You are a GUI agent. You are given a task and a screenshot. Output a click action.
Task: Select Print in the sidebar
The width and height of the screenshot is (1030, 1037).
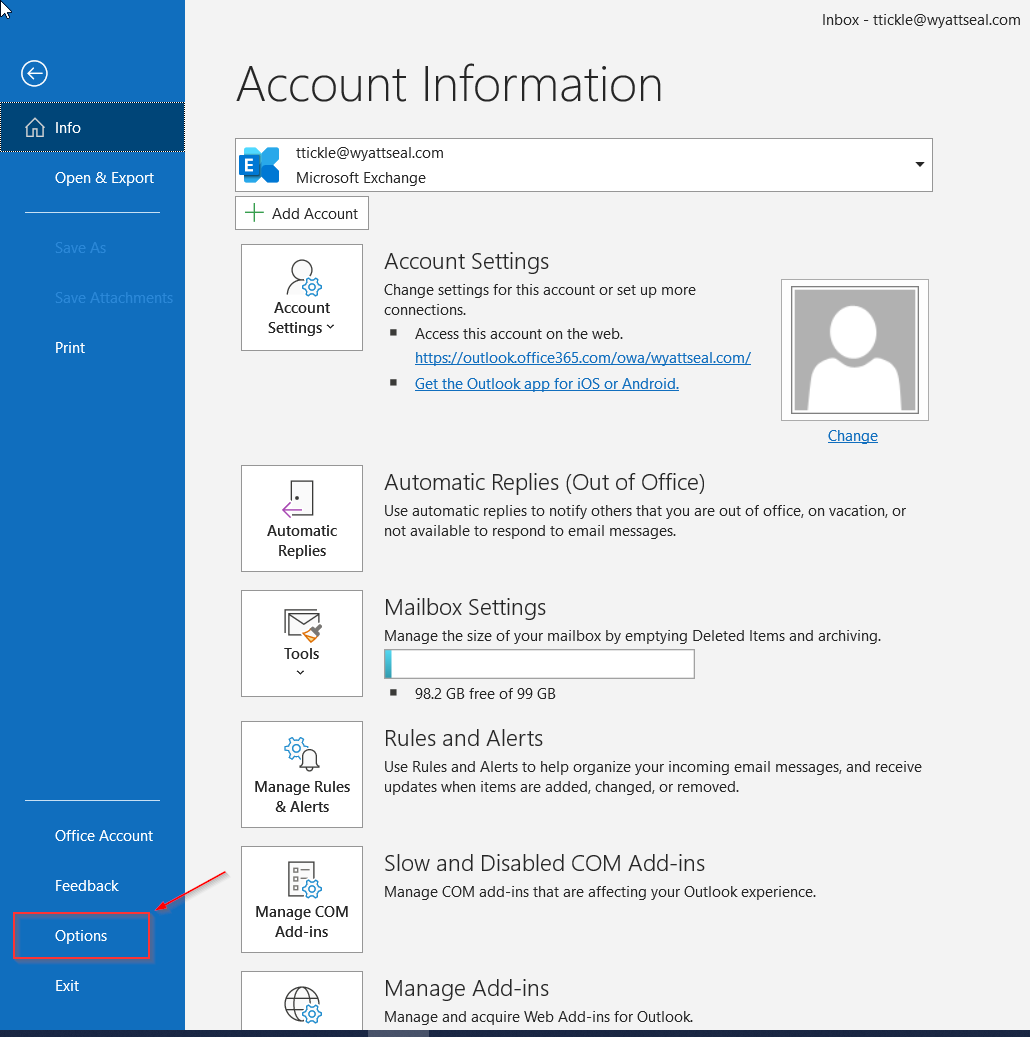70,348
